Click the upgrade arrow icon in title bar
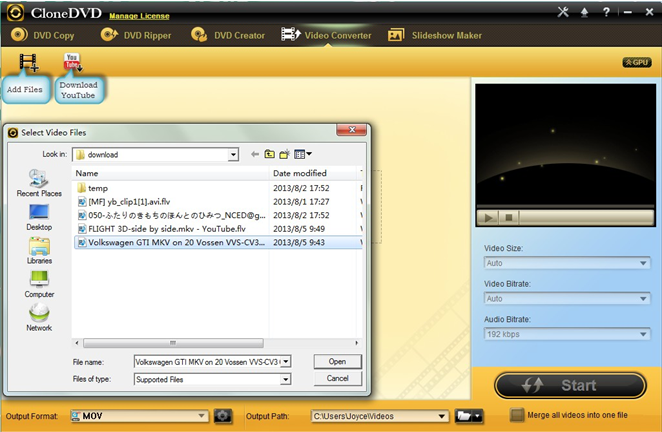 pyautogui.click(x=584, y=12)
